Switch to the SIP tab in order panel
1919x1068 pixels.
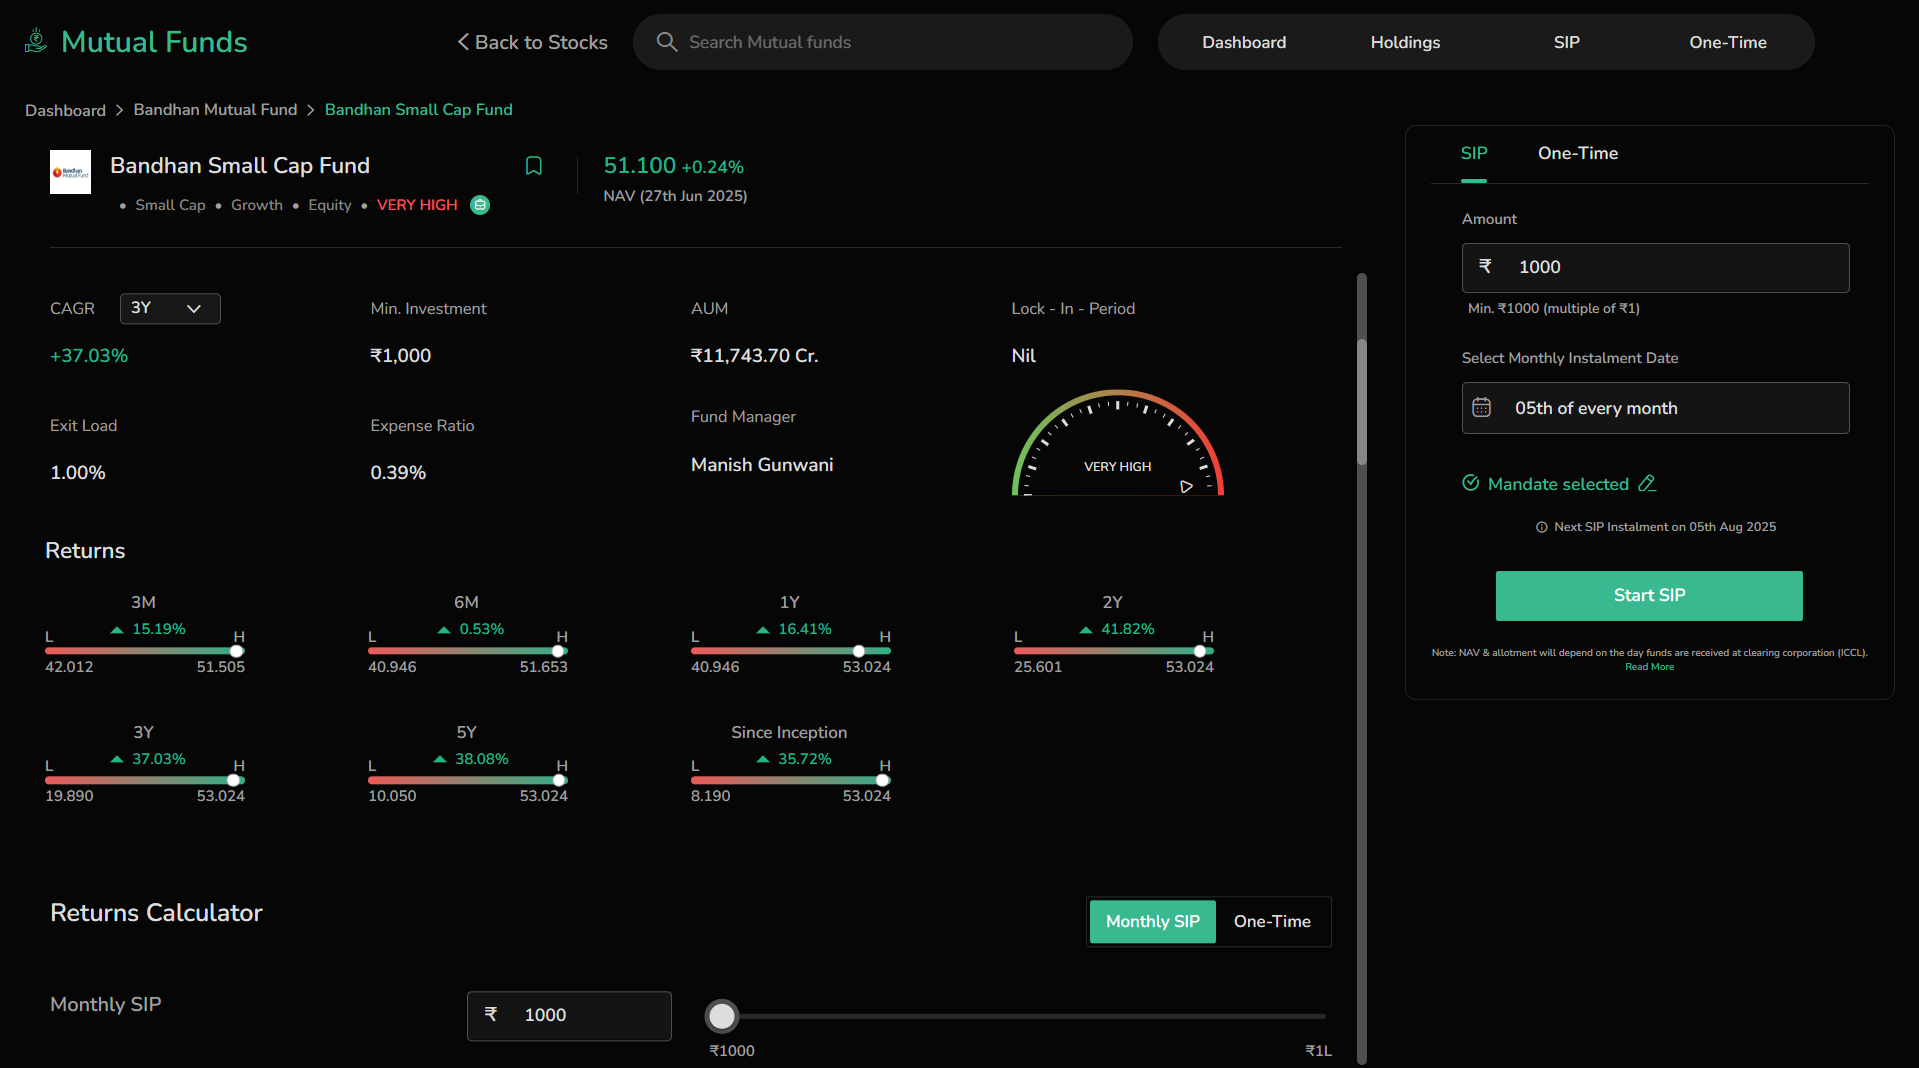pos(1473,153)
